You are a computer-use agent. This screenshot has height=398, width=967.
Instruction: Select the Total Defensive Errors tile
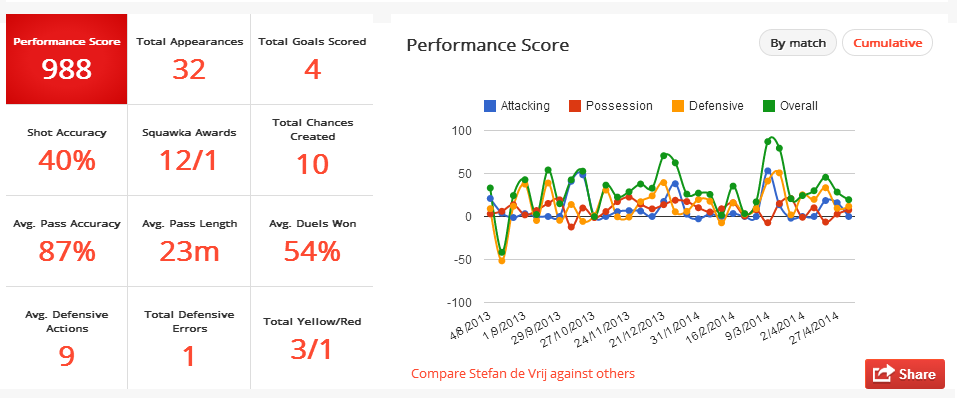(x=189, y=338)
